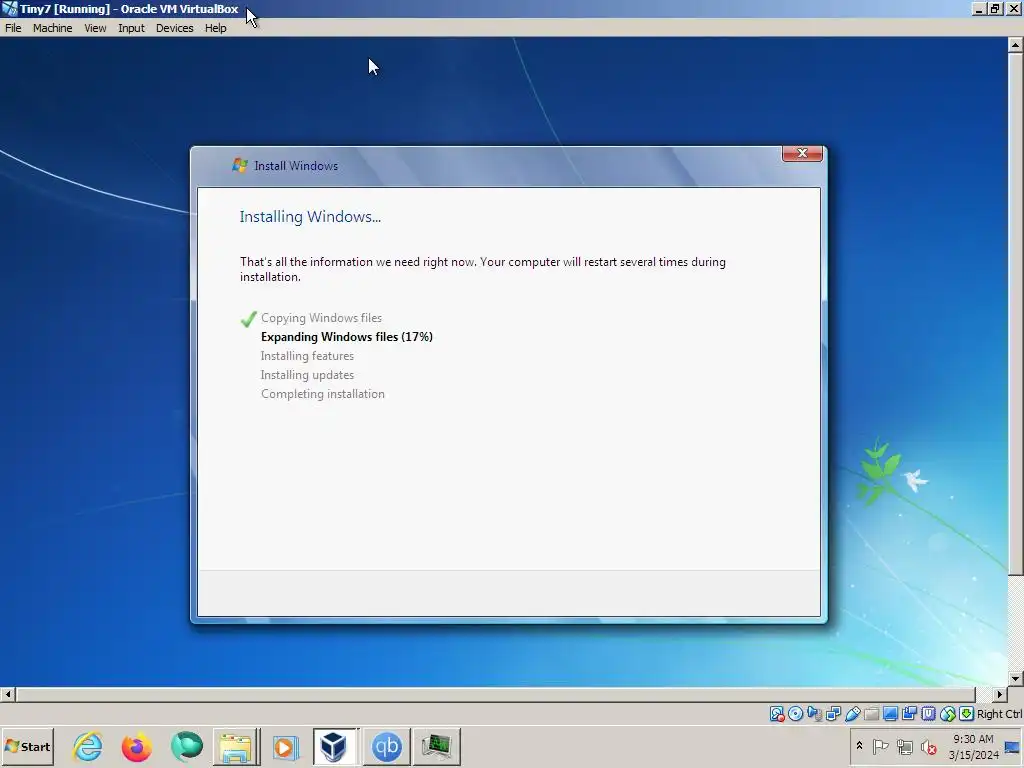Click "Installing updates" step text
Viewport: 1024px width, 768px height.
[x=307, y=375]
